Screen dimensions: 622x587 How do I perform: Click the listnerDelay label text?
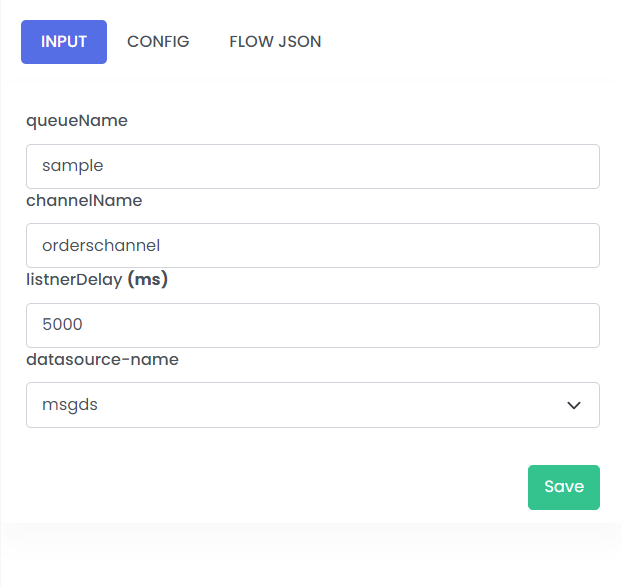click(x=74, y=280)
